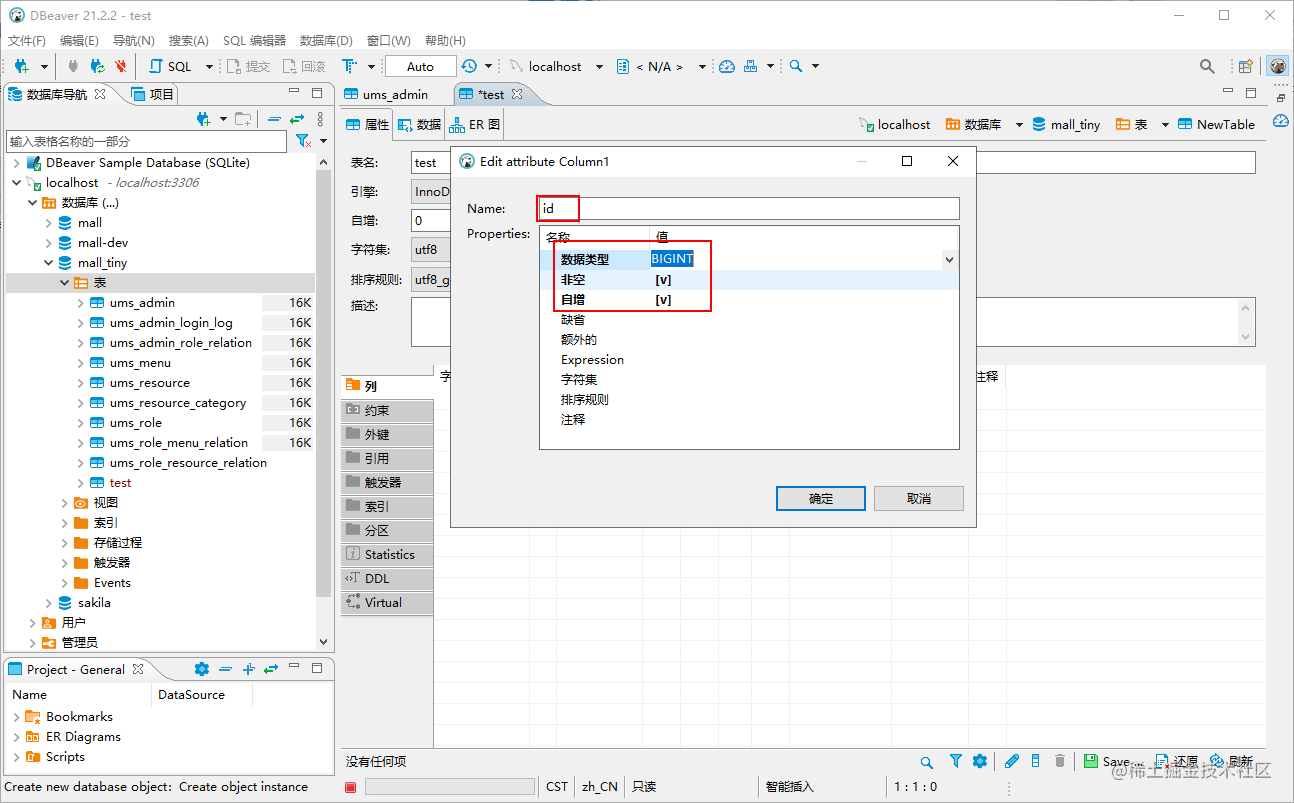Click the collapse all icon in navigator panel

click(x=274, y=119)
